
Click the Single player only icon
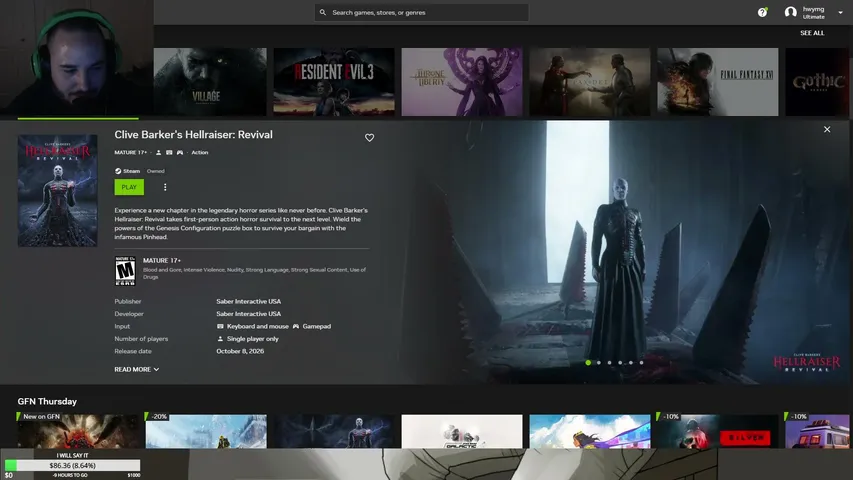point(220,339)
